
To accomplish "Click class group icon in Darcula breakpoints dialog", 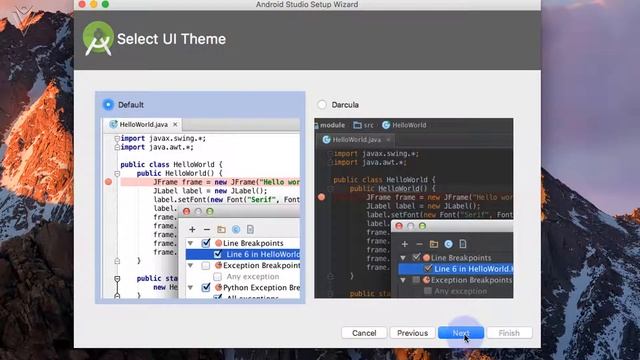I will [x=448, y=244].
